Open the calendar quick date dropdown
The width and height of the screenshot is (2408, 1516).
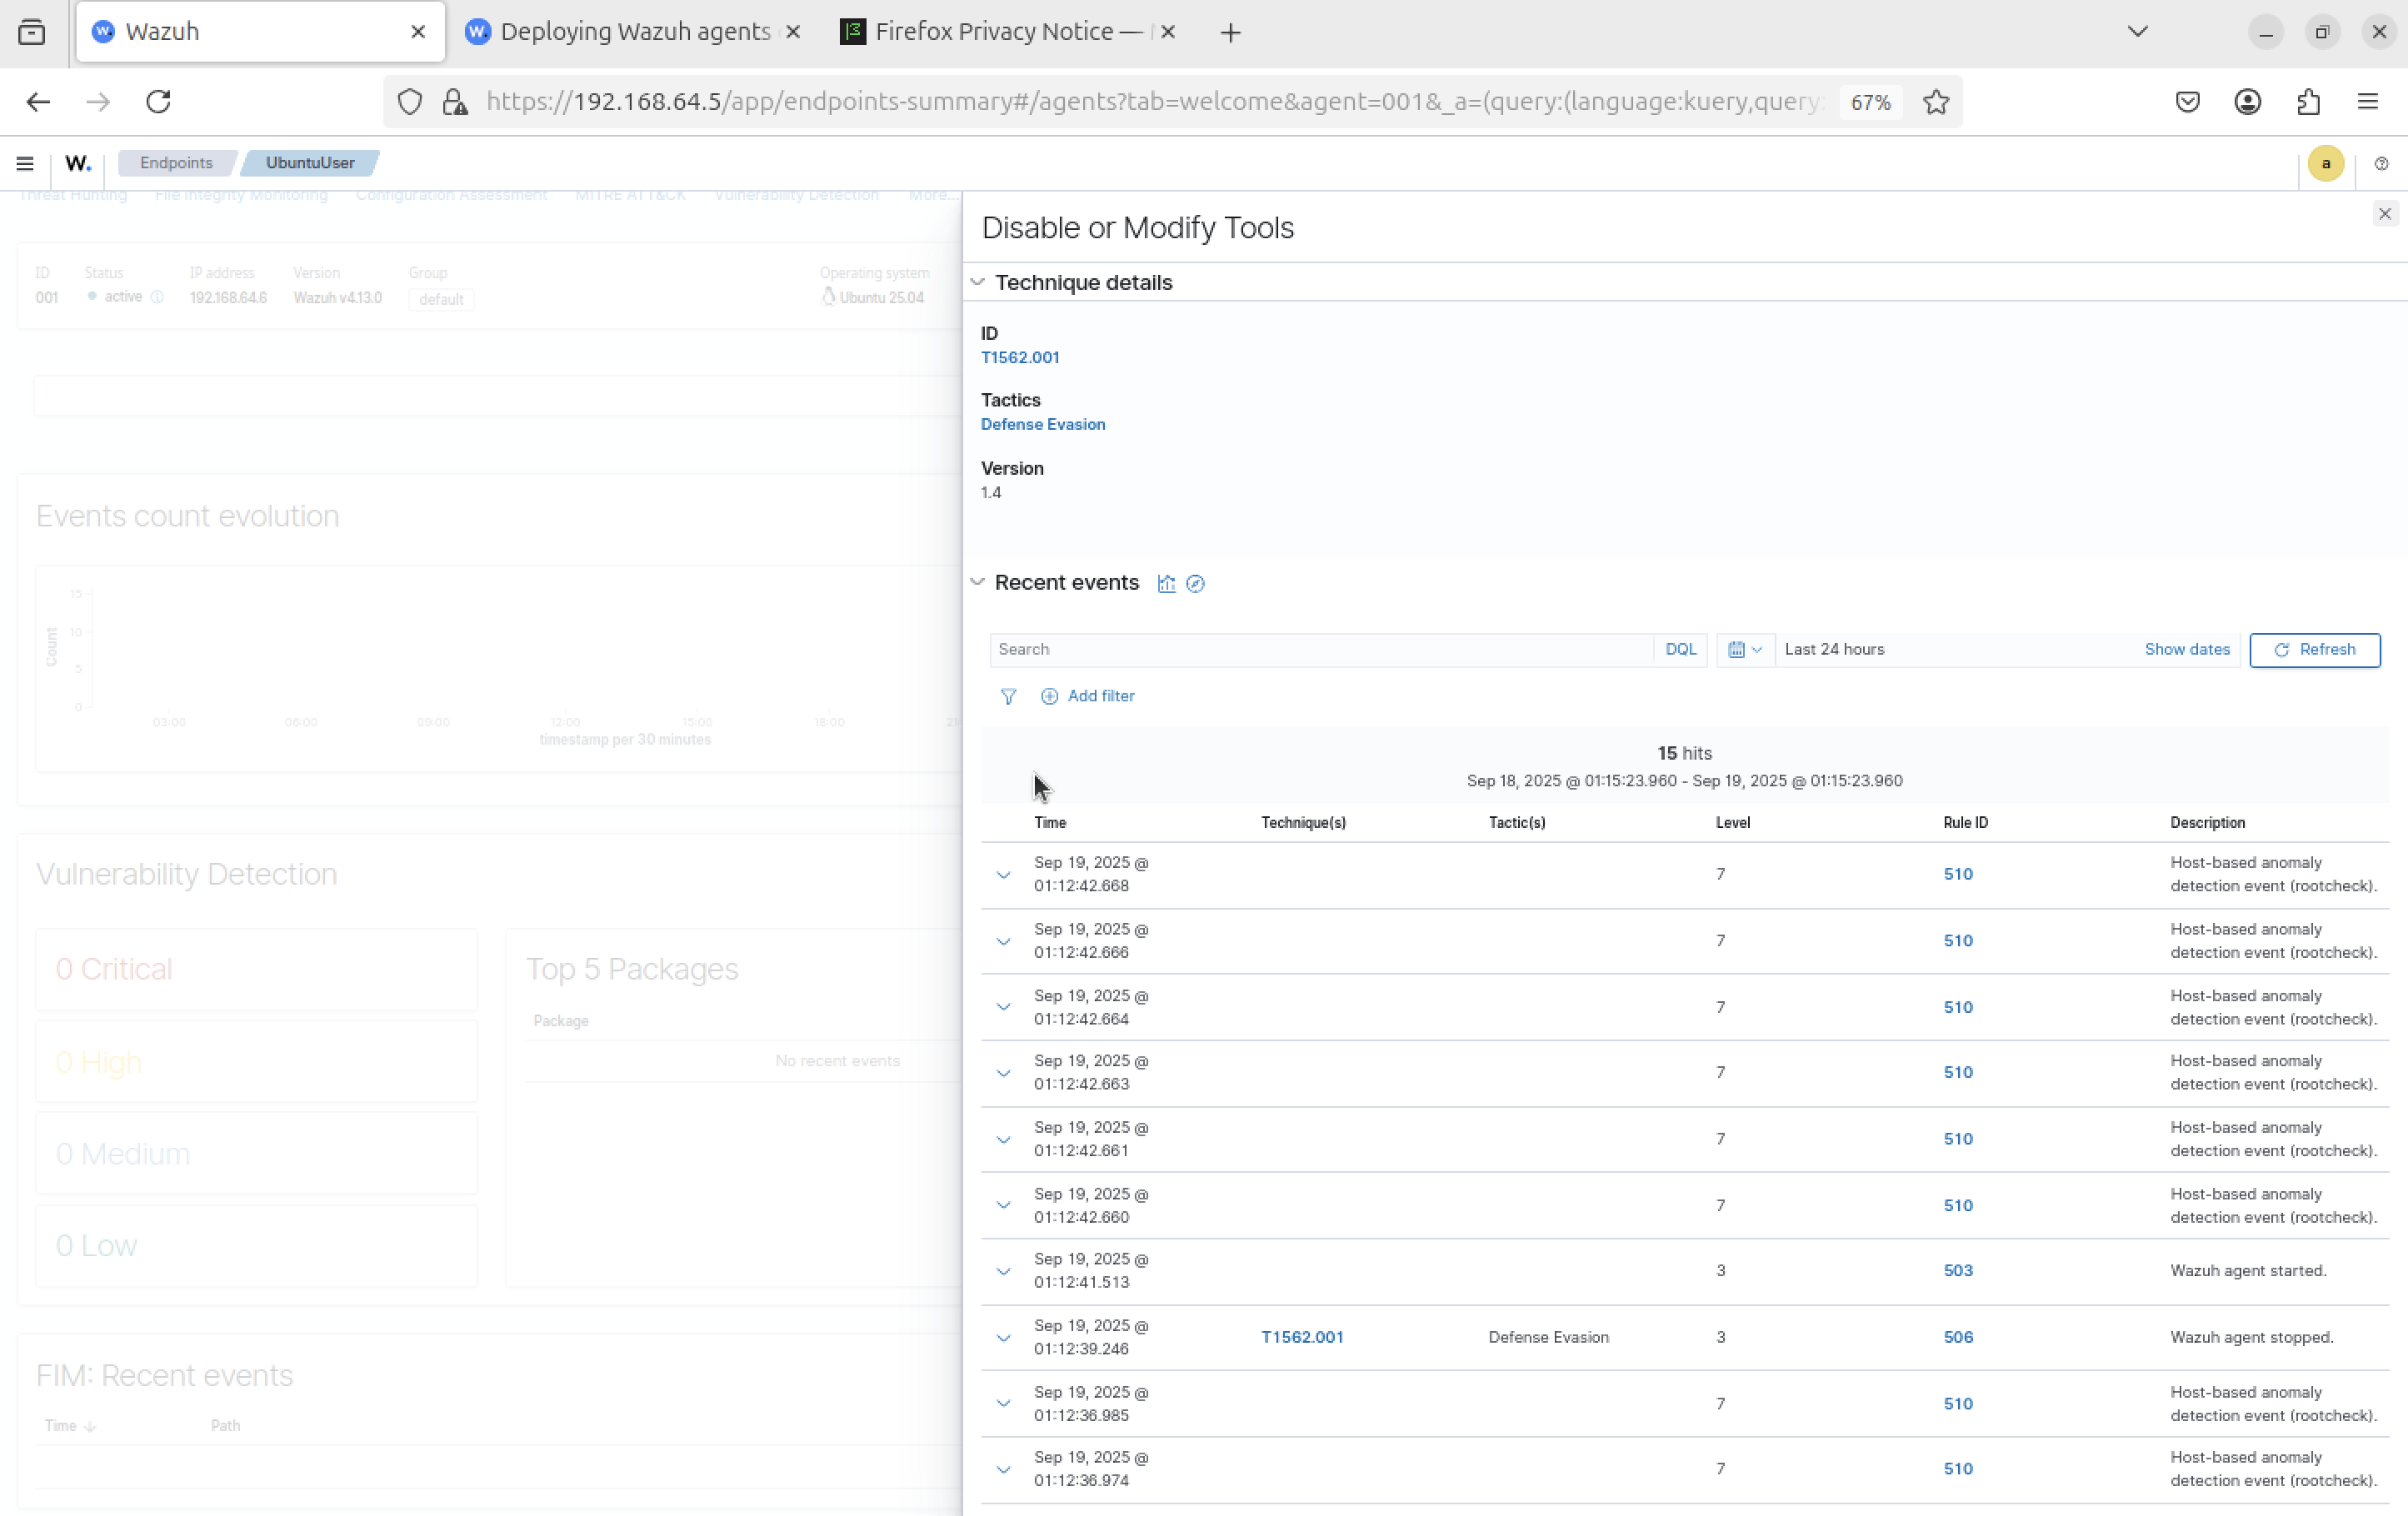pos(1745,649)
